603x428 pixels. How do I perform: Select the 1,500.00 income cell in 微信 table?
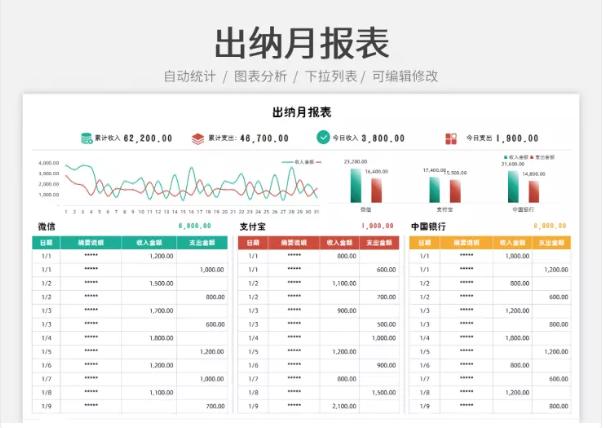149,283
